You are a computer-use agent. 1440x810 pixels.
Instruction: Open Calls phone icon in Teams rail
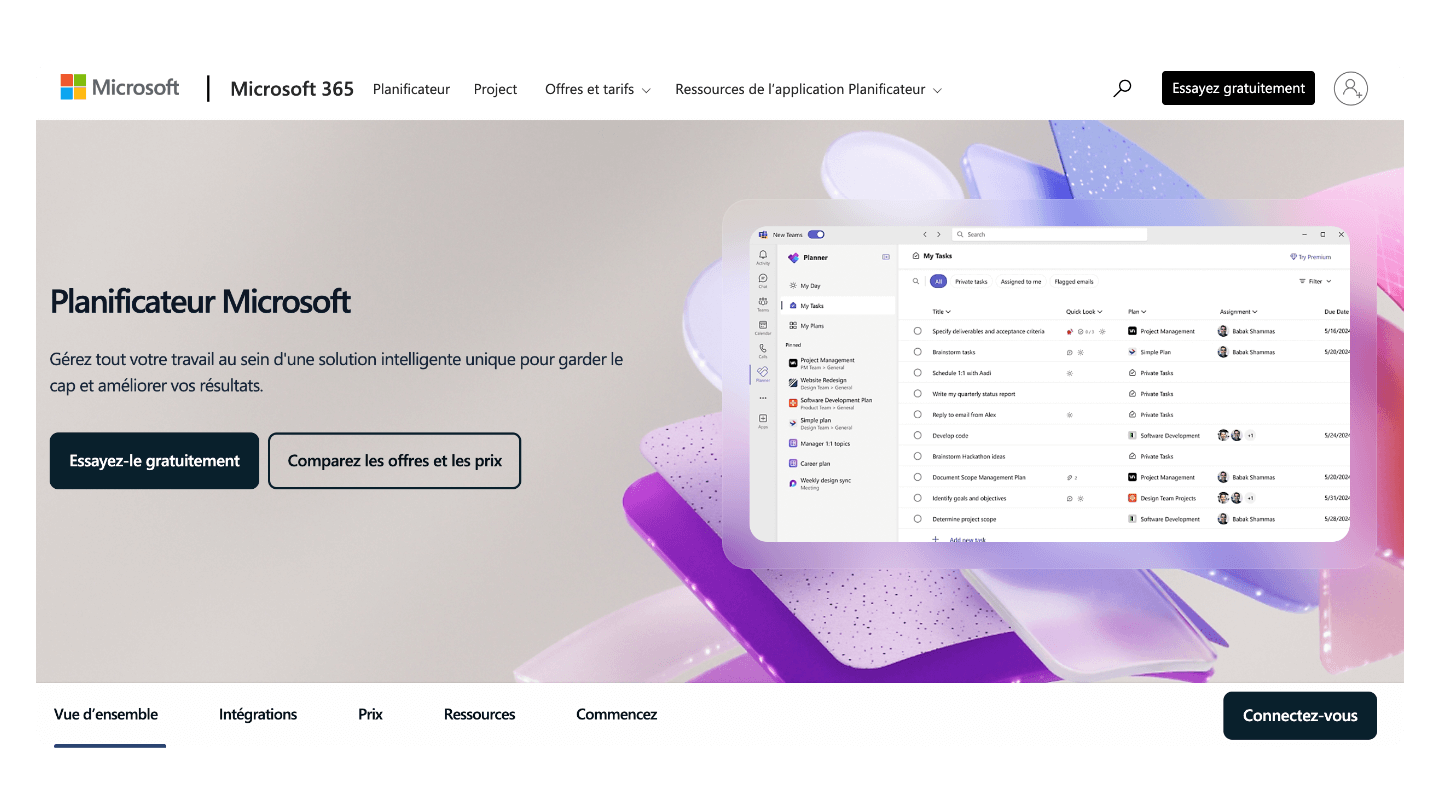pos(763,350)
